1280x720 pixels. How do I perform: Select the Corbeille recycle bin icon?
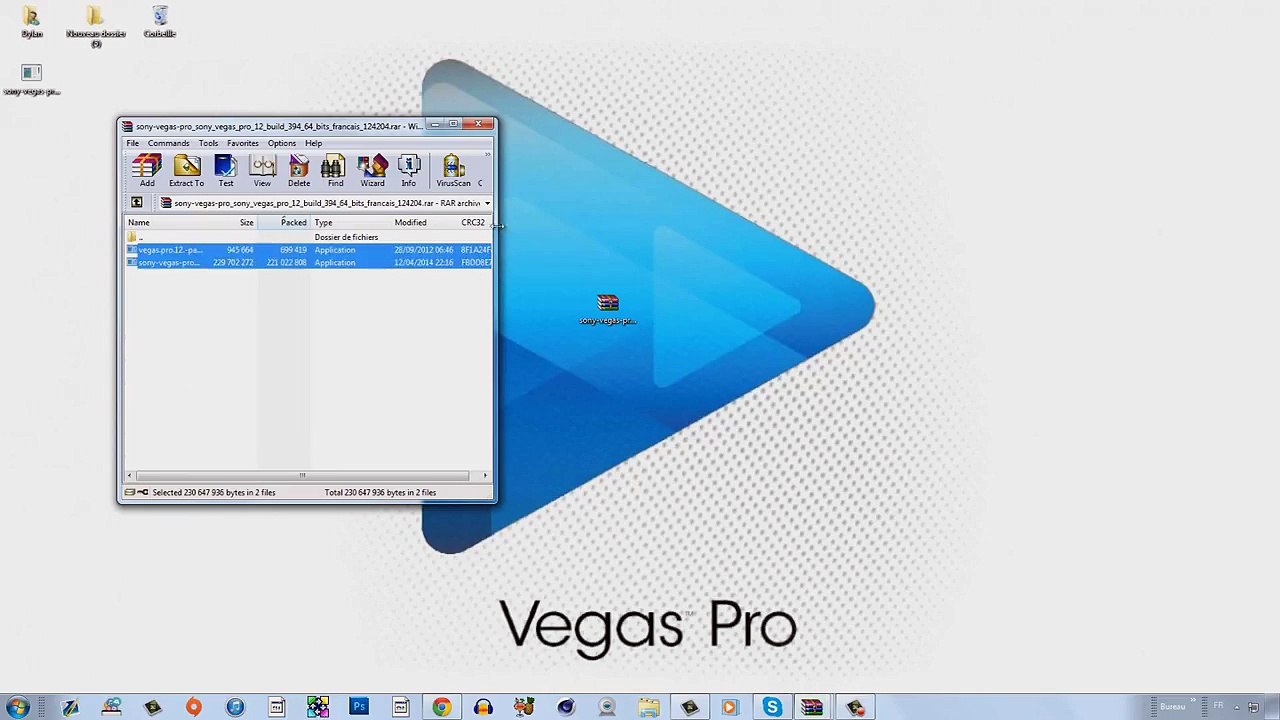(160, 22)
